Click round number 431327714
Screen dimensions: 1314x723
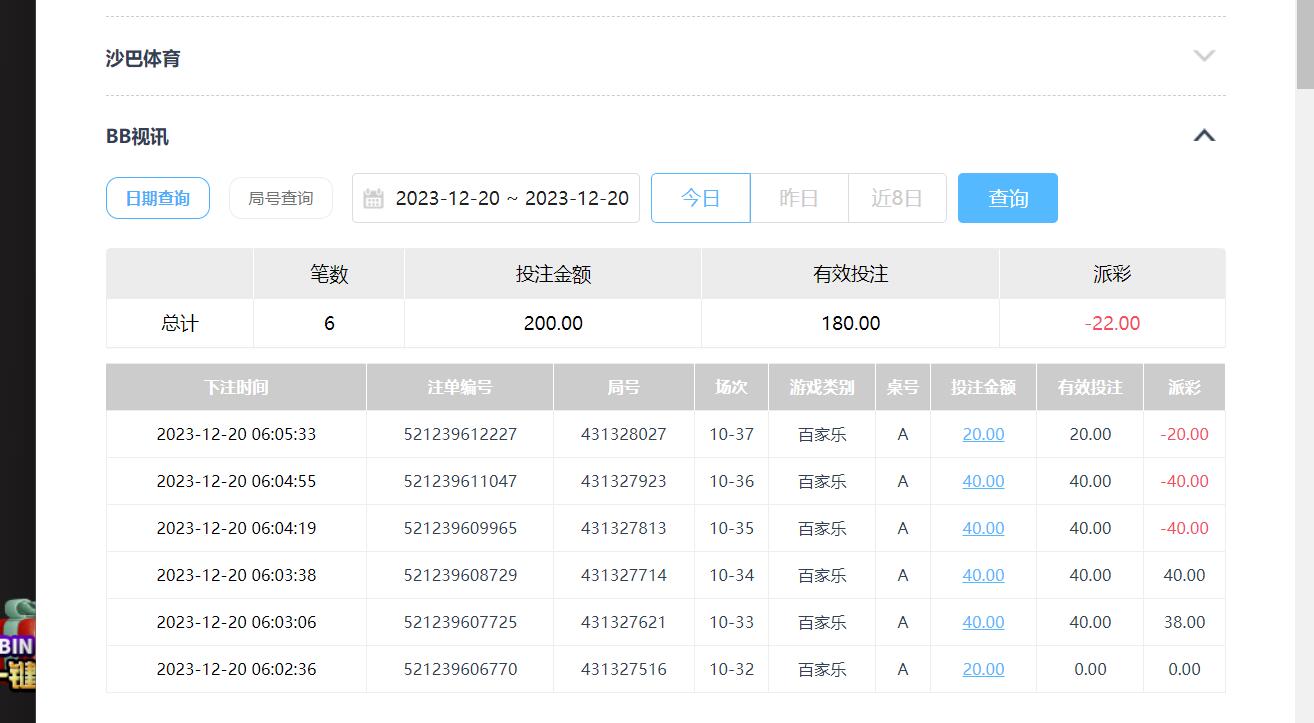click(x=624, y=575)
